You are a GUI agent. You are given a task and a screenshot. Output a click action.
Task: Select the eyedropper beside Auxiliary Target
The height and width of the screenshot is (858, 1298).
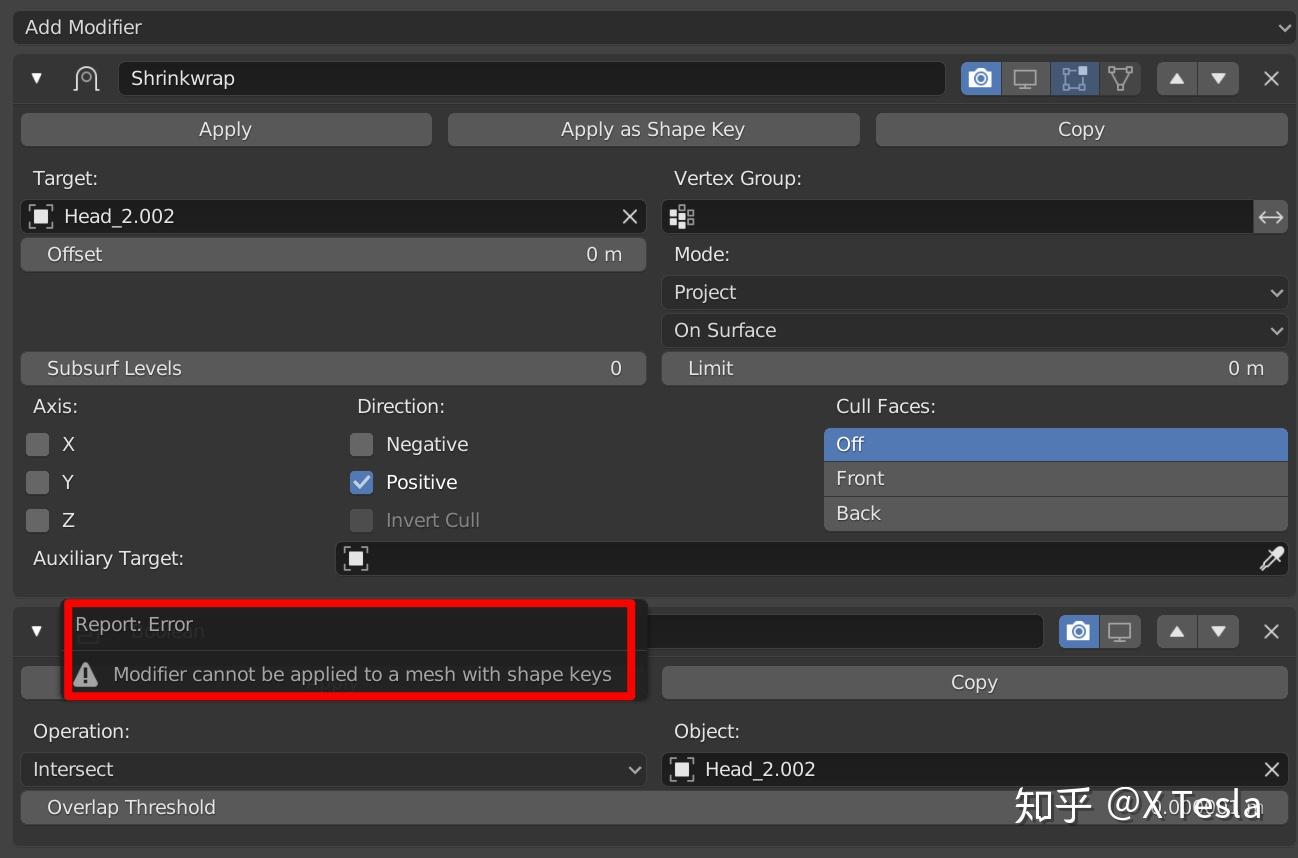(1271, 559)
